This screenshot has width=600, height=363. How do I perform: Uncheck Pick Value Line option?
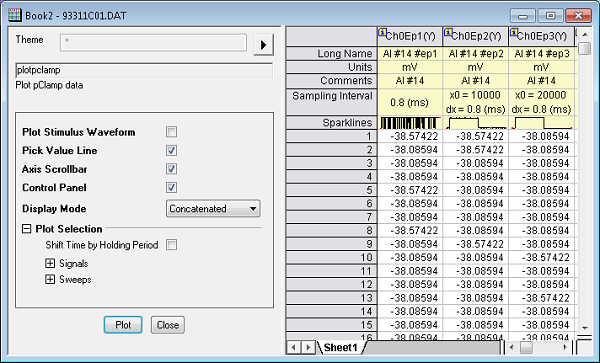click(171, 150)
